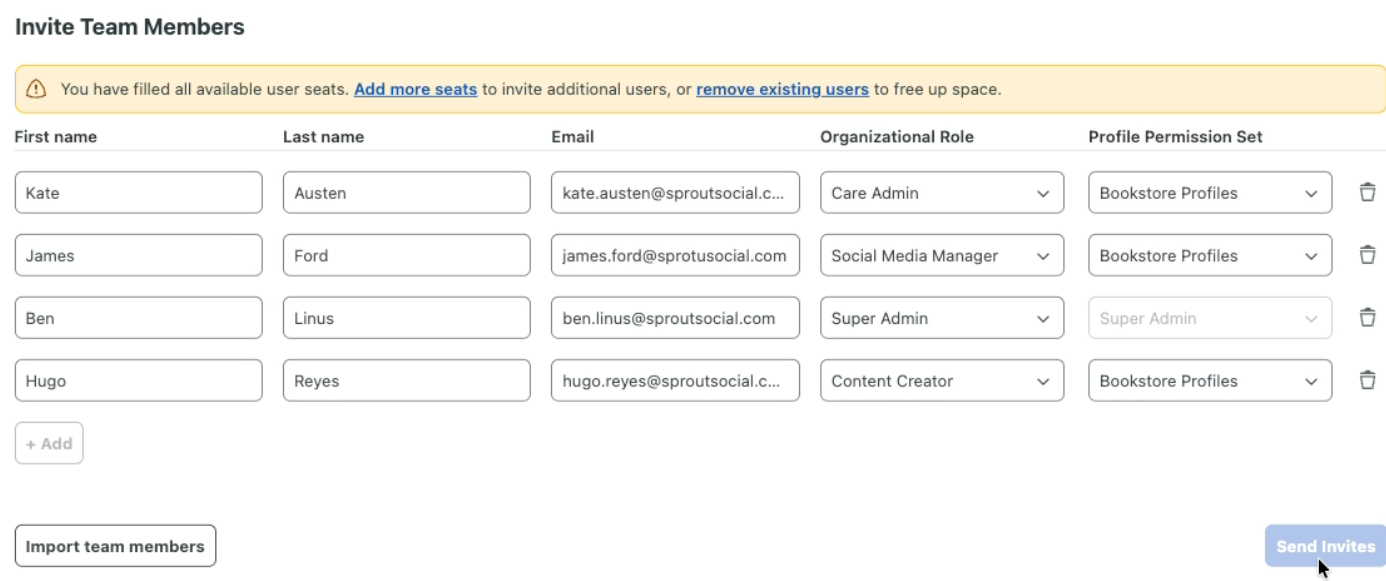Click the Send Invites button

tap(1325, 546)
